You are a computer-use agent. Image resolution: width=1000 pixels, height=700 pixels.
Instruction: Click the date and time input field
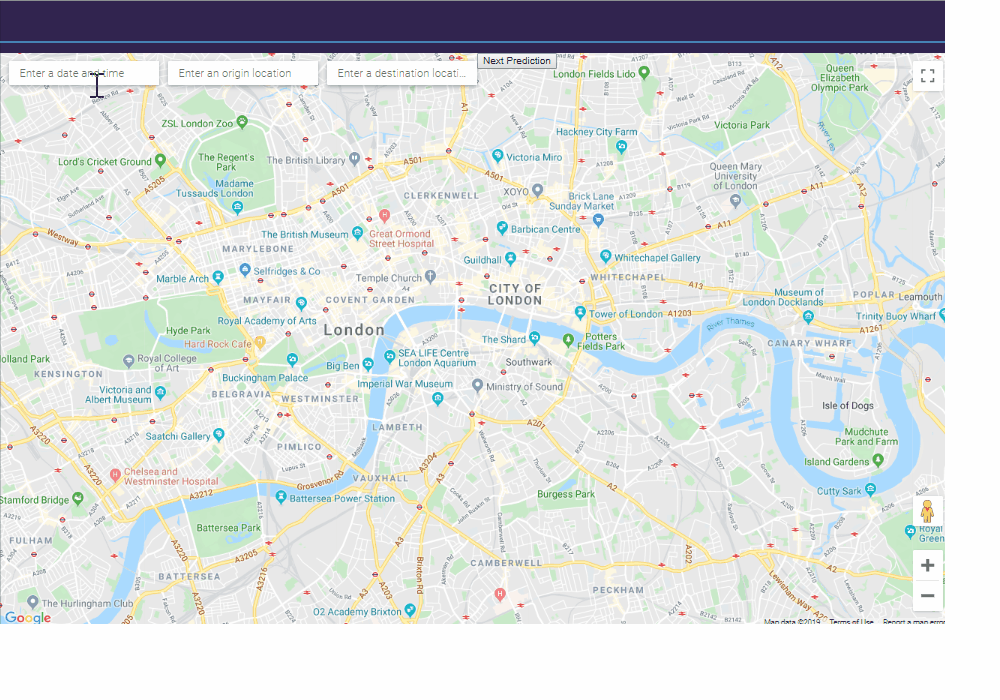(x=84, y=73)
